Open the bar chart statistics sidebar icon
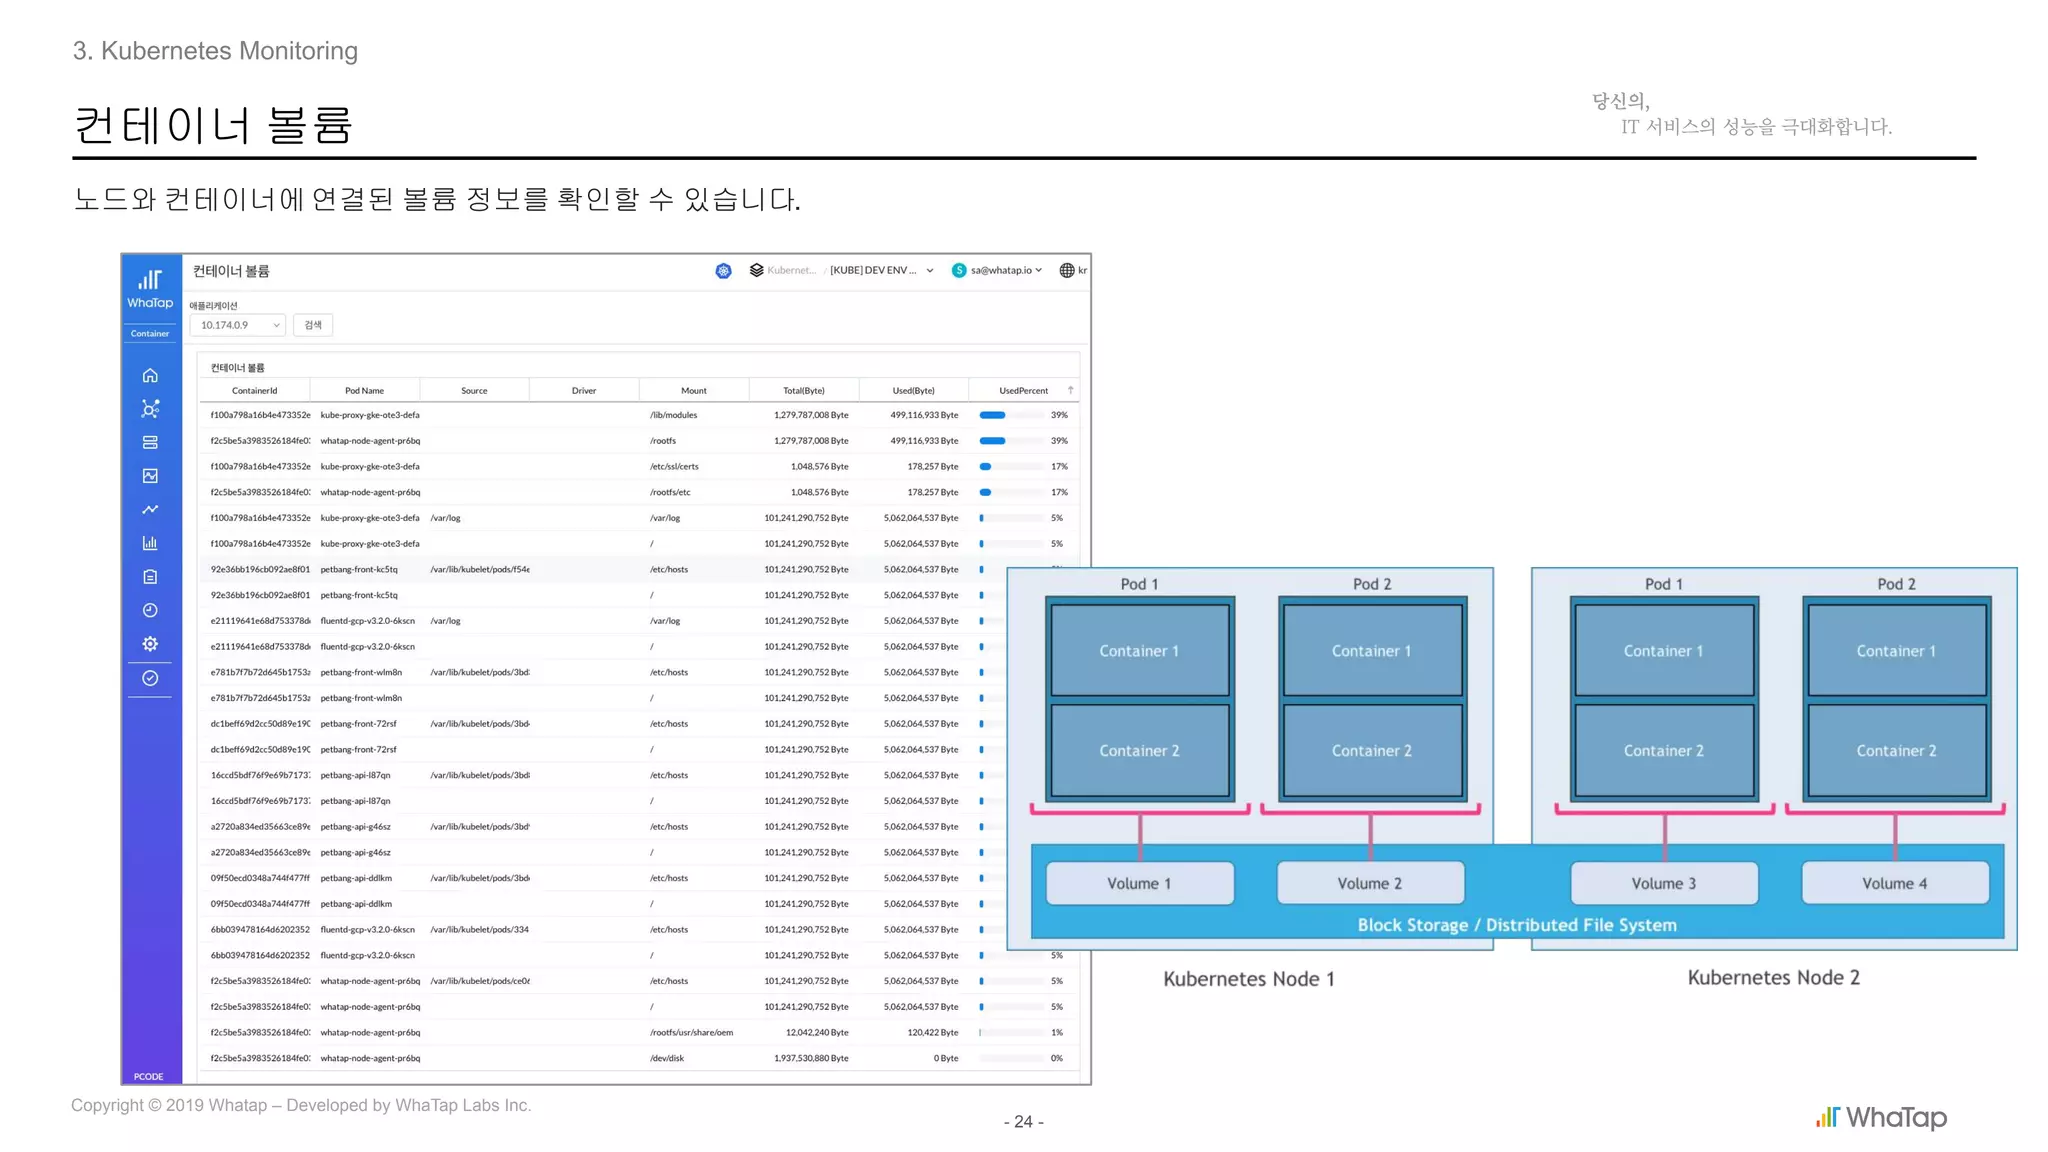 click(150, 543)
